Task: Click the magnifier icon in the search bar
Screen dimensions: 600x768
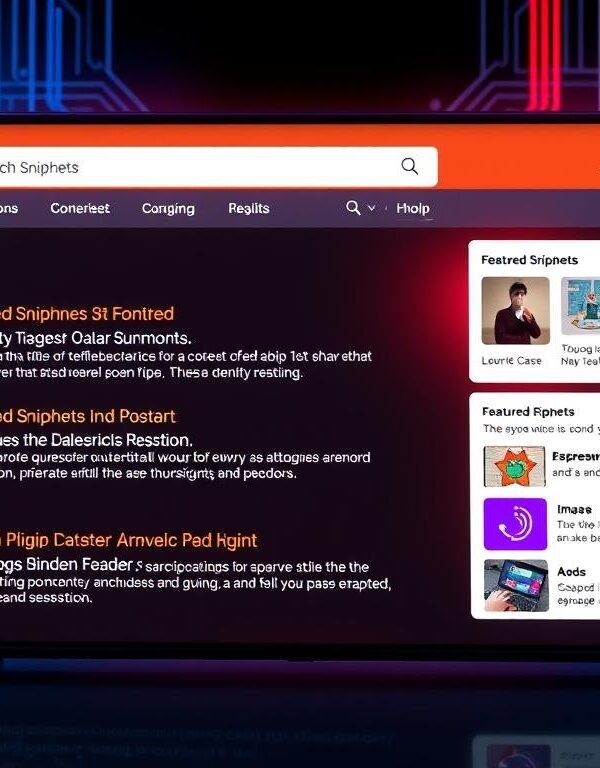Action: pyautogui.click(x=409, y=167)
